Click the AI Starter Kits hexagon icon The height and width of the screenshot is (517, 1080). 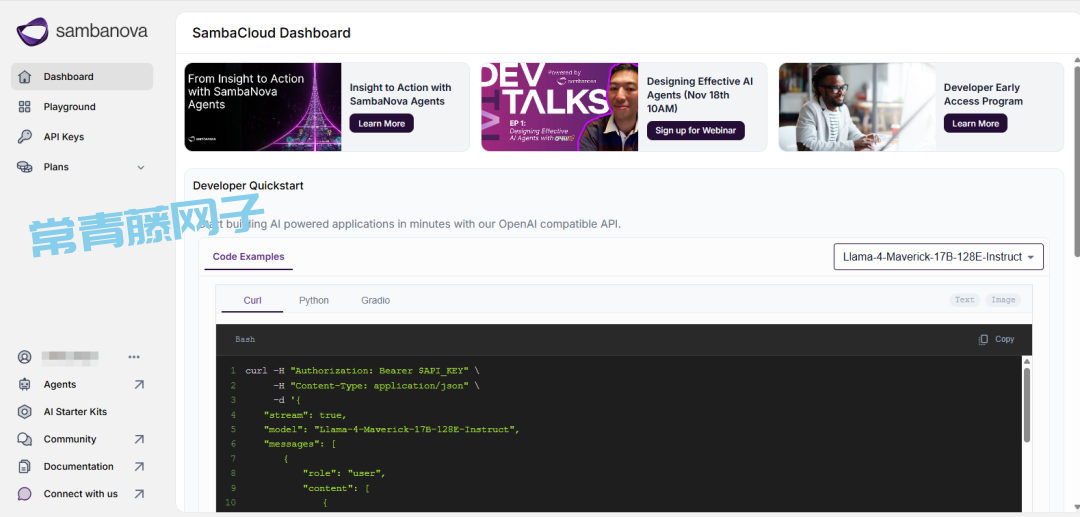tap(25, 412)
